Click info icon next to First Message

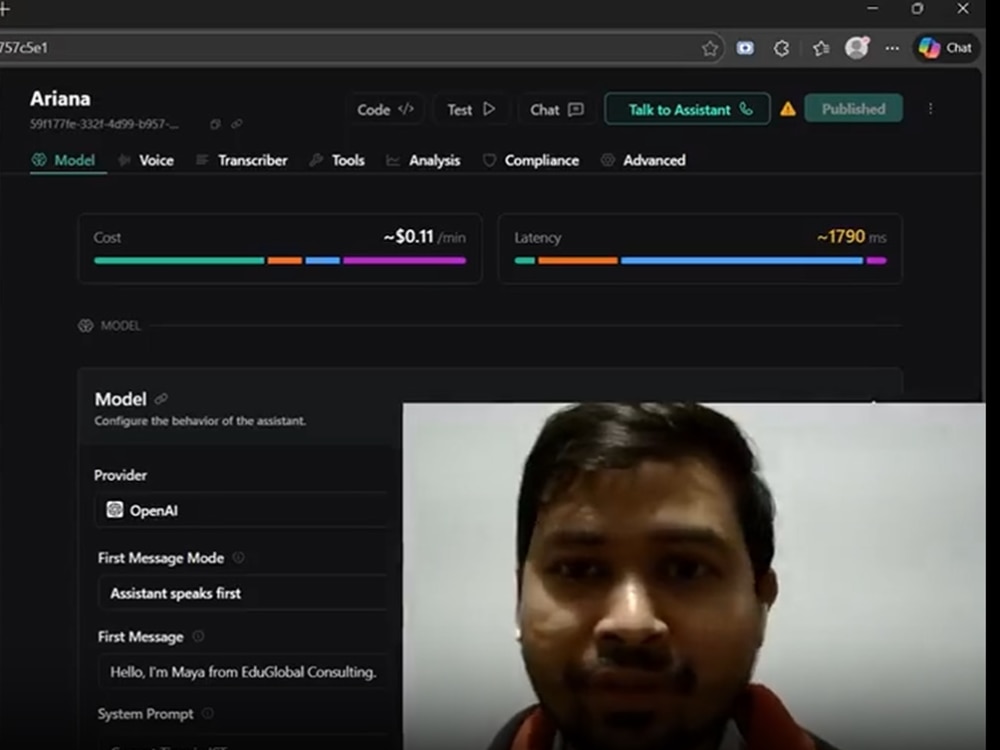[198, 636]
